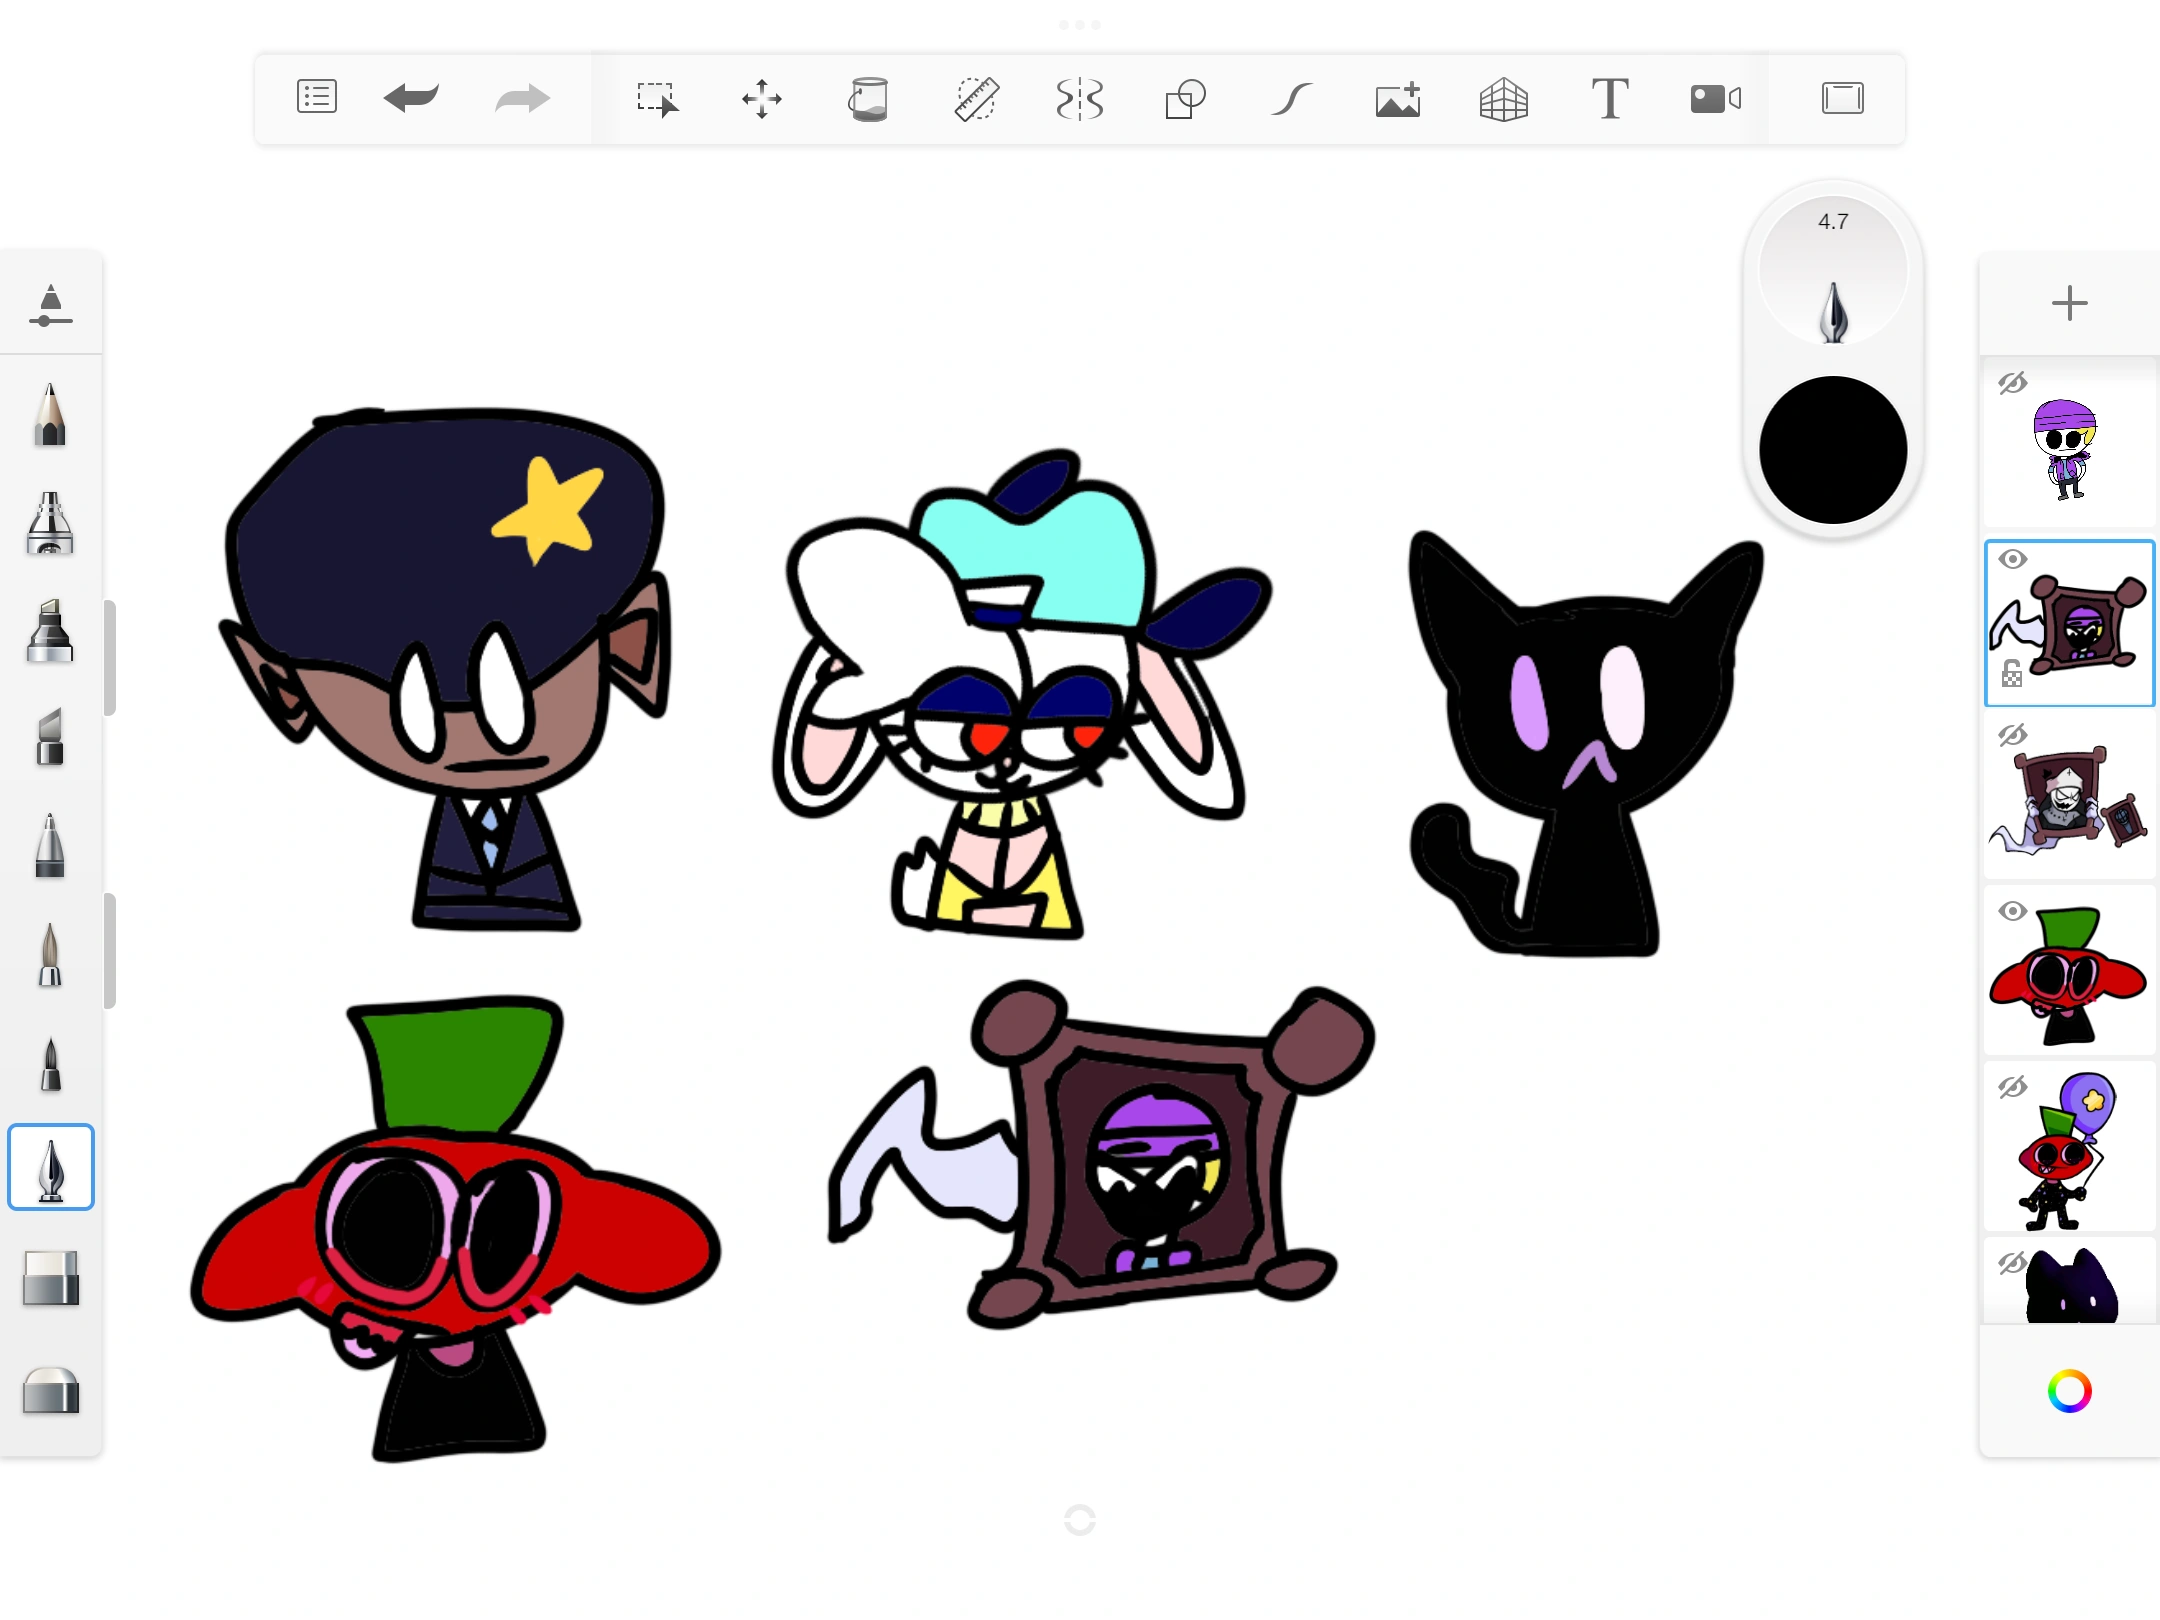Pick the paint bucket fill tool

click(868, 99)
